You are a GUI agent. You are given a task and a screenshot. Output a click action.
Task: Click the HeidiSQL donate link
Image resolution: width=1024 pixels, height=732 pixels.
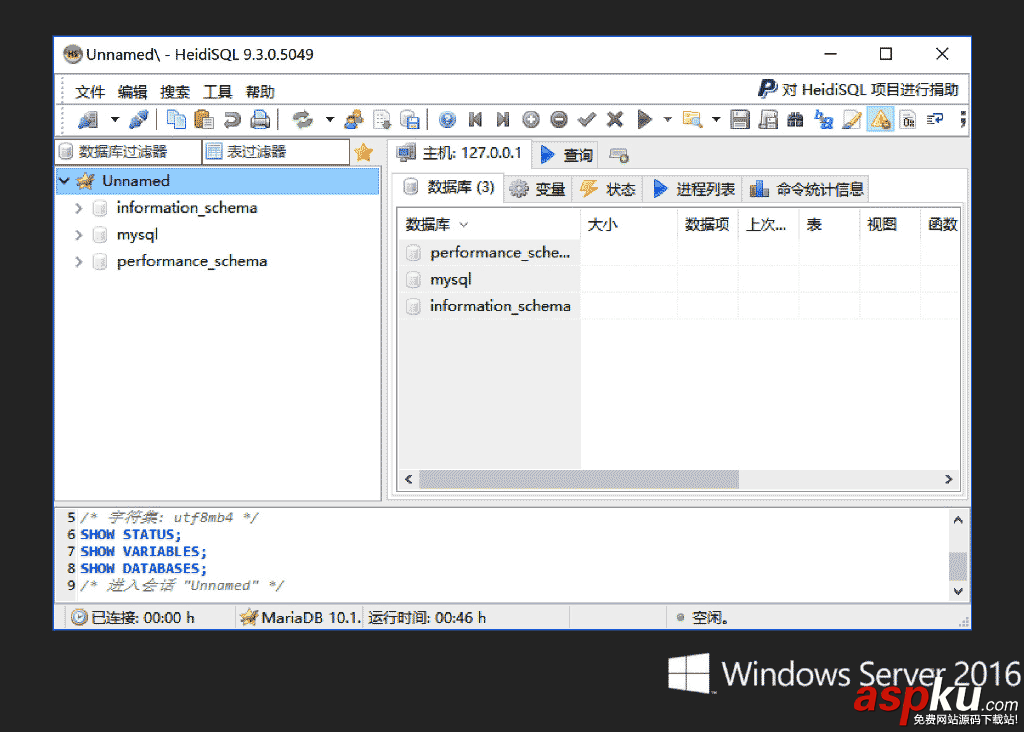tap(858, 89)
